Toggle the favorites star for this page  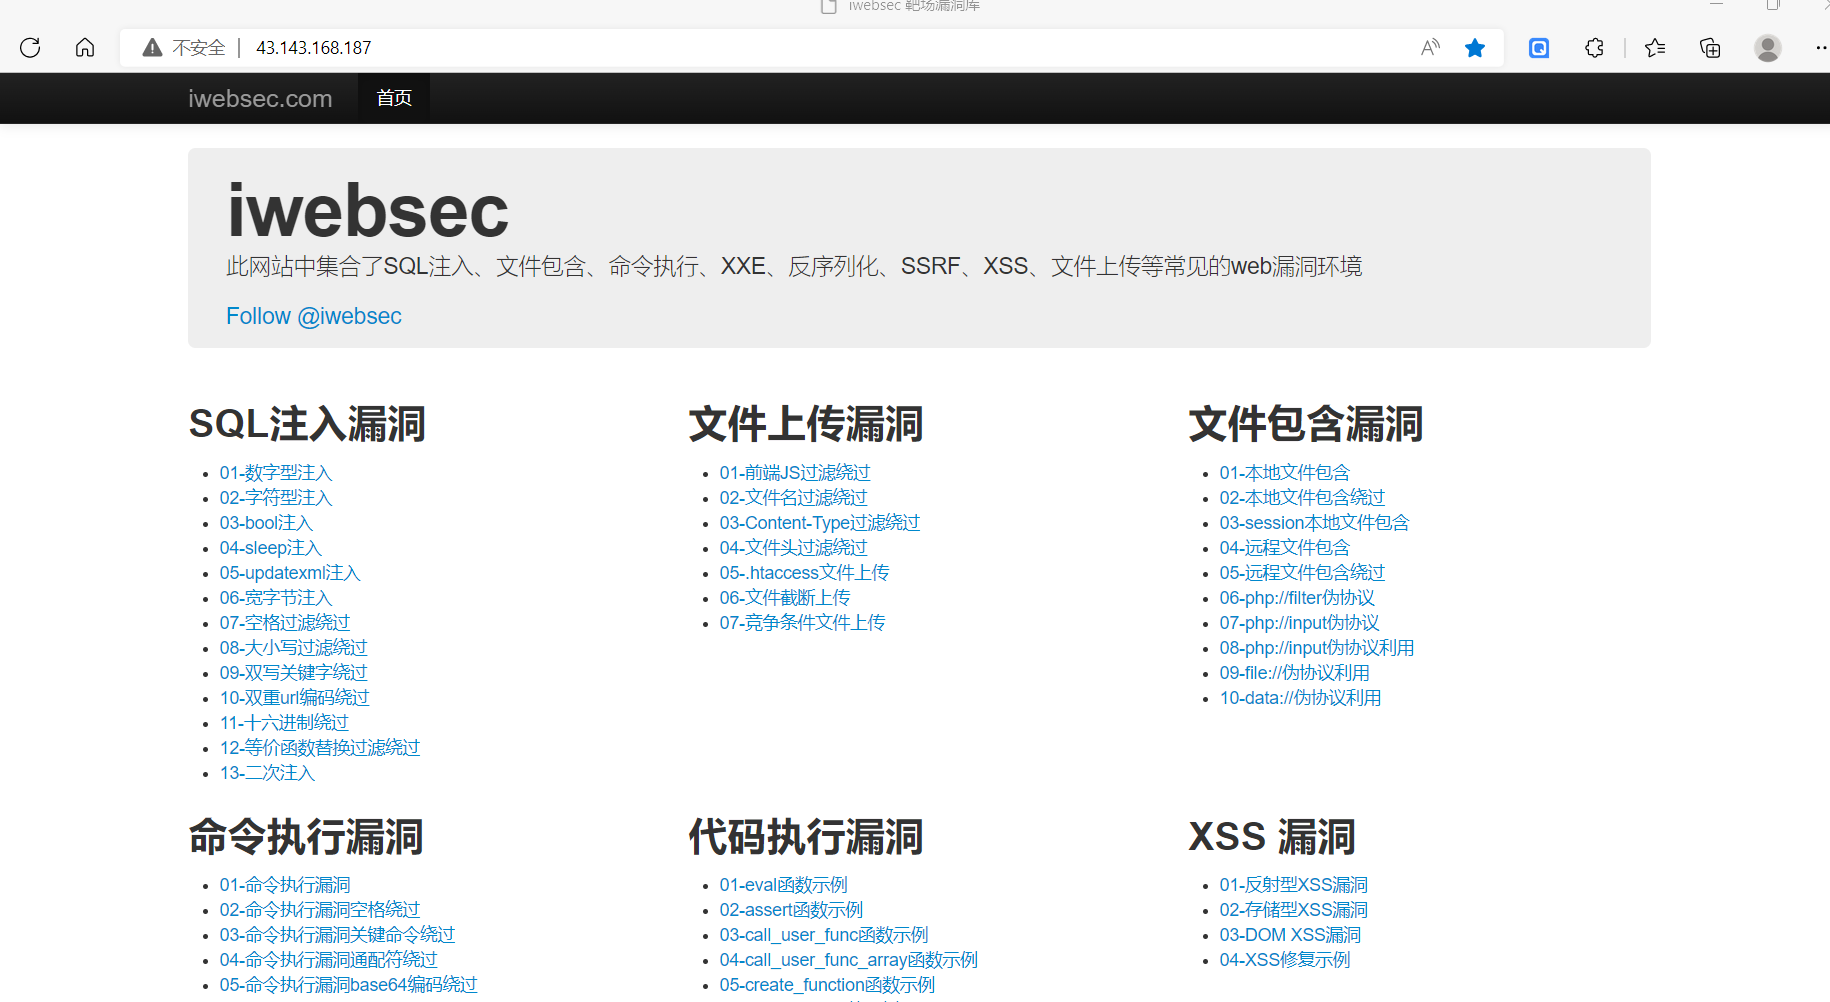coord(1475,47)
